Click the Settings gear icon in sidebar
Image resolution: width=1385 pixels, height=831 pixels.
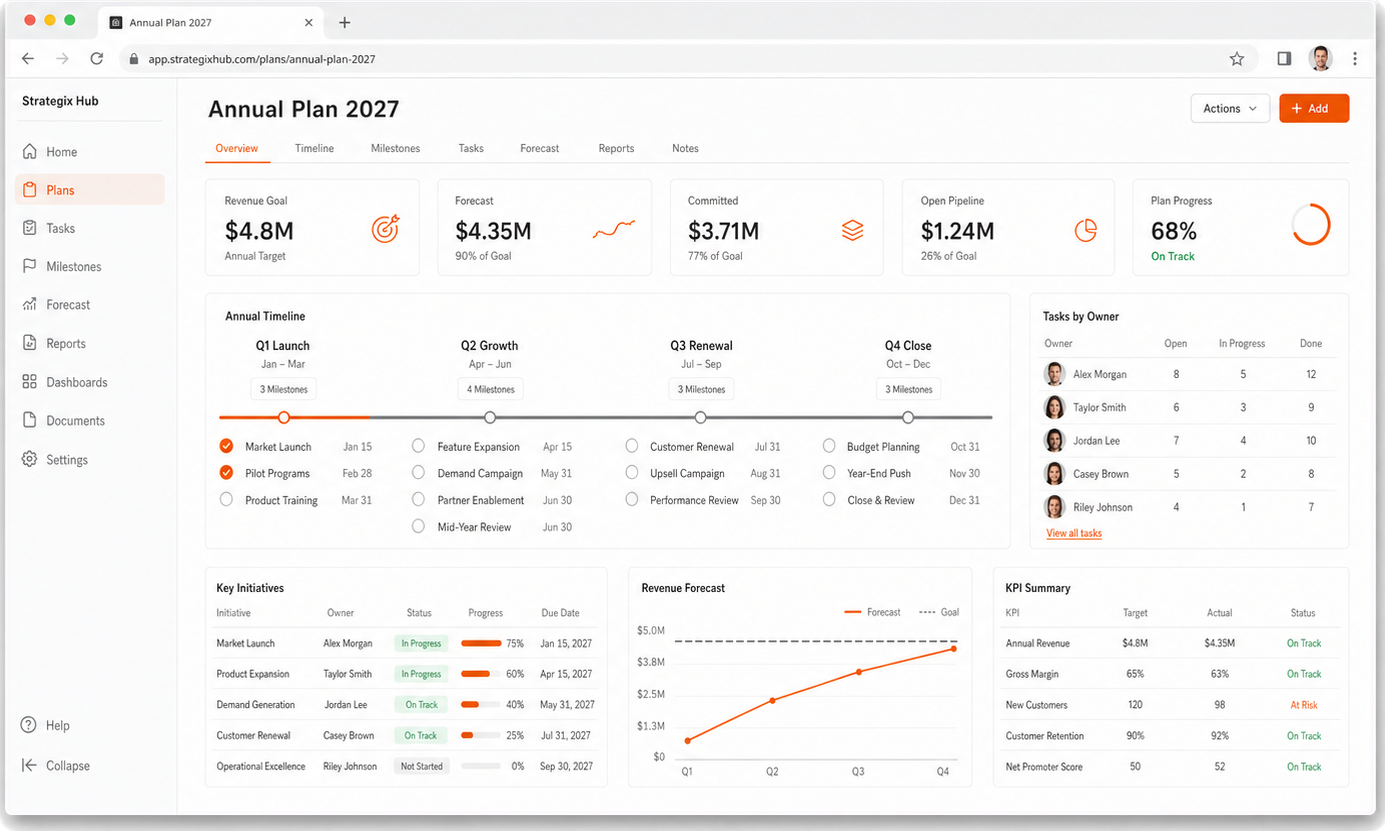pyautogui.click(x=29, y=460)
